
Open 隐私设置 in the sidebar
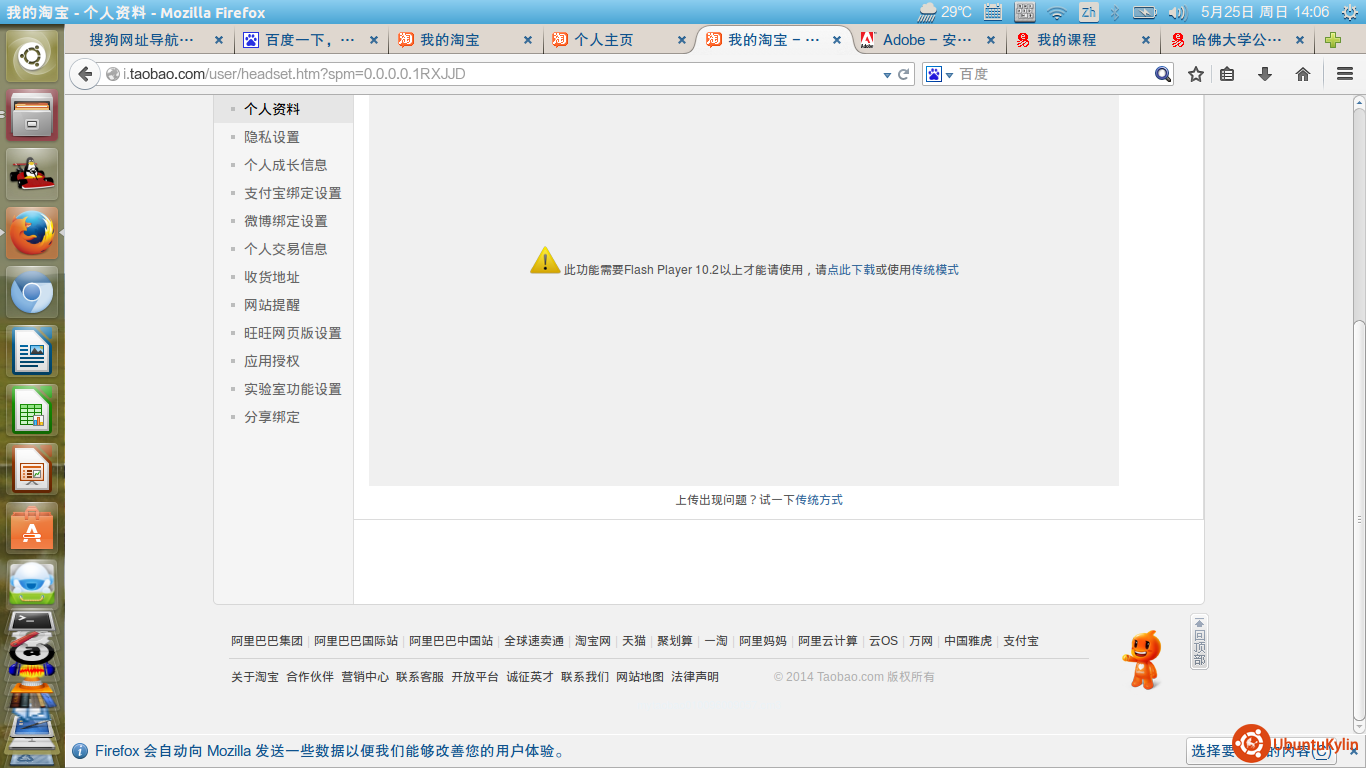pos(272,137)
